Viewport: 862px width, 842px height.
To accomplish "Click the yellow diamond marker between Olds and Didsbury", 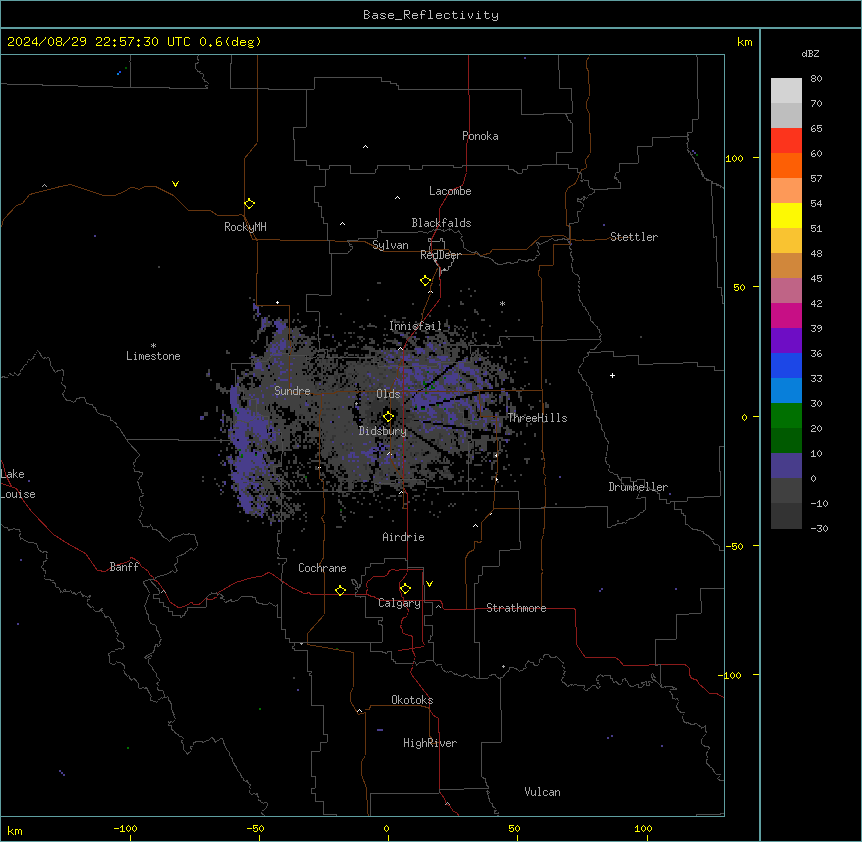I will coord(389,417).
